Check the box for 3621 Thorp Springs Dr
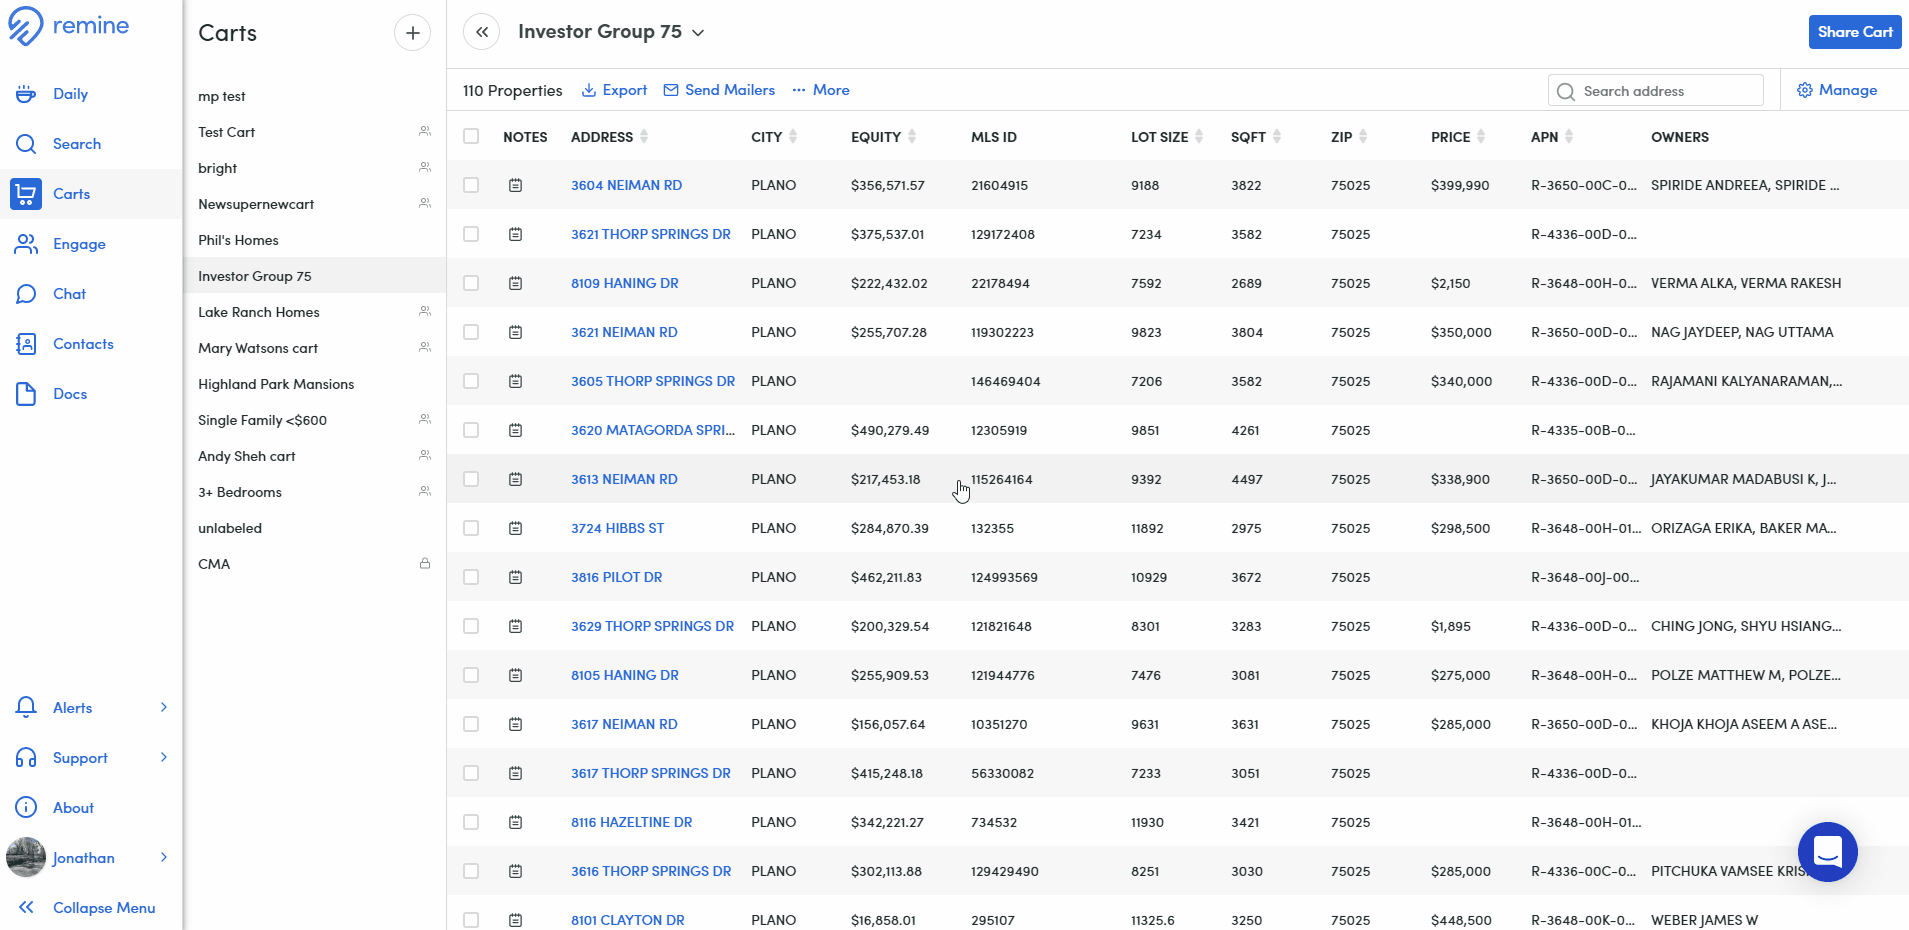Screen dimensions: 1909x930 point(471,234)
